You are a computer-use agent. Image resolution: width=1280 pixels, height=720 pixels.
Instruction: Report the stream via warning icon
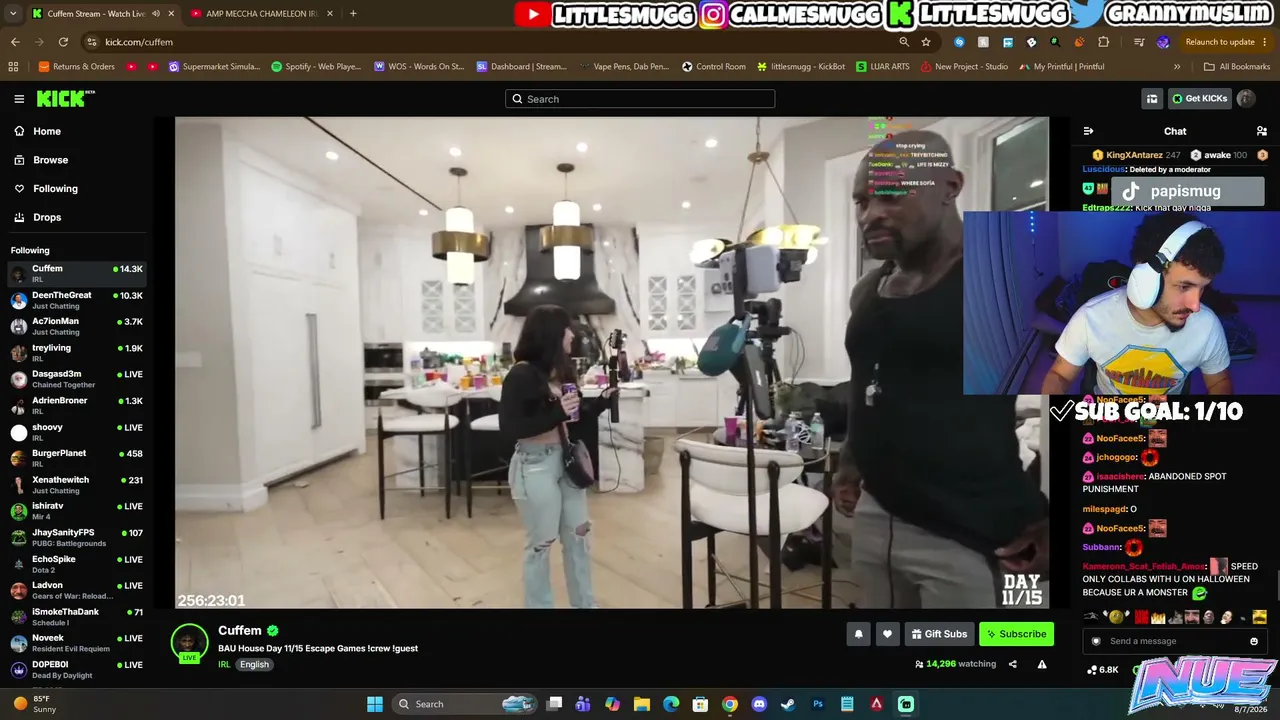[1042, 664]
